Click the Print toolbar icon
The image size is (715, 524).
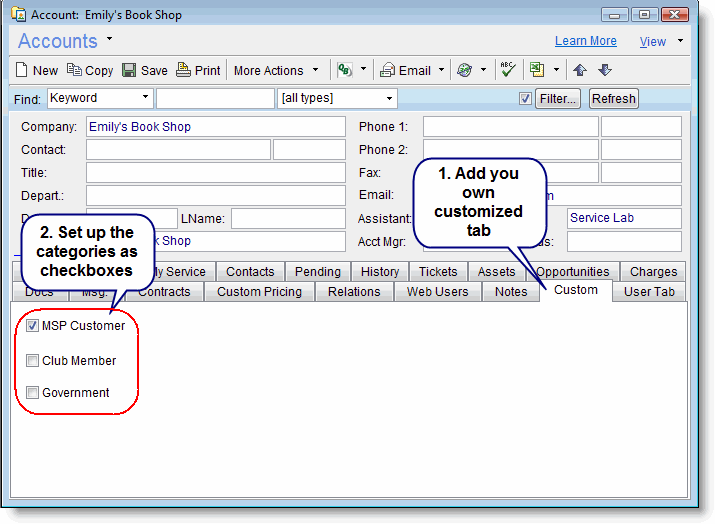183,70
